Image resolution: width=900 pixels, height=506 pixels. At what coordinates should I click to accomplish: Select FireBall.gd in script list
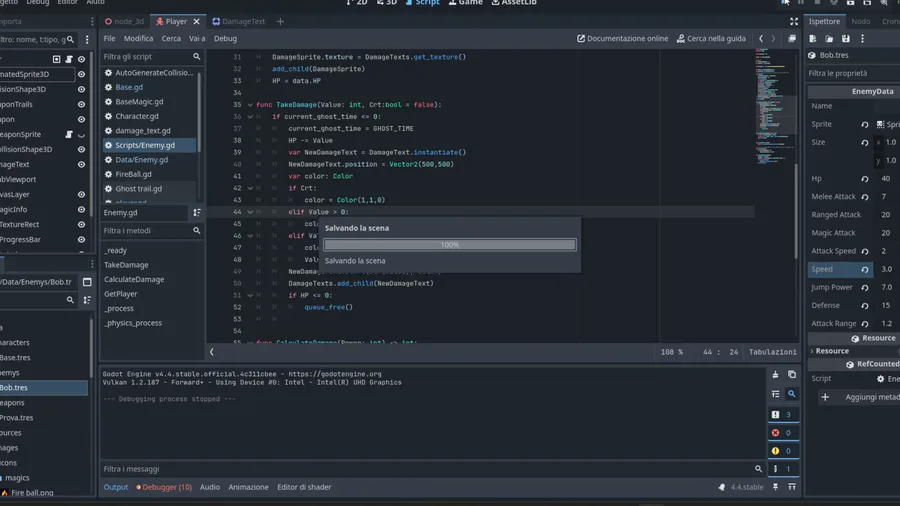coord(133,174)
